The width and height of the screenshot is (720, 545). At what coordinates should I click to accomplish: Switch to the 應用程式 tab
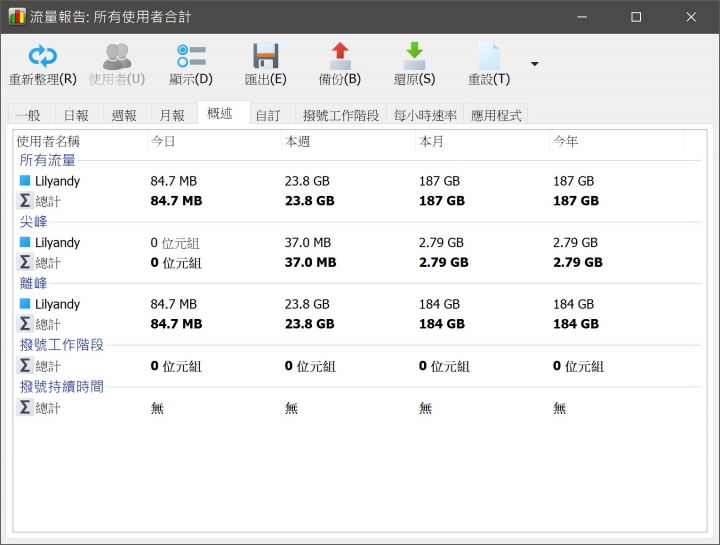[496, 115]
